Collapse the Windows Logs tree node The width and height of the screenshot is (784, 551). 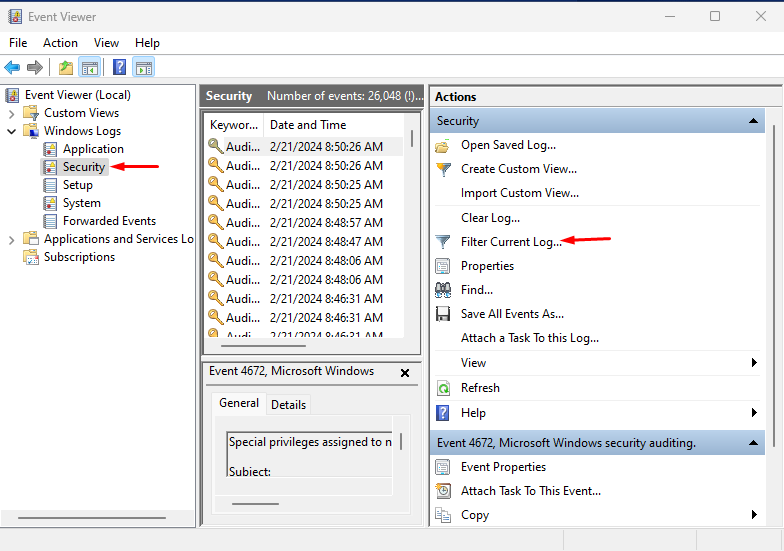pos(12,131)
